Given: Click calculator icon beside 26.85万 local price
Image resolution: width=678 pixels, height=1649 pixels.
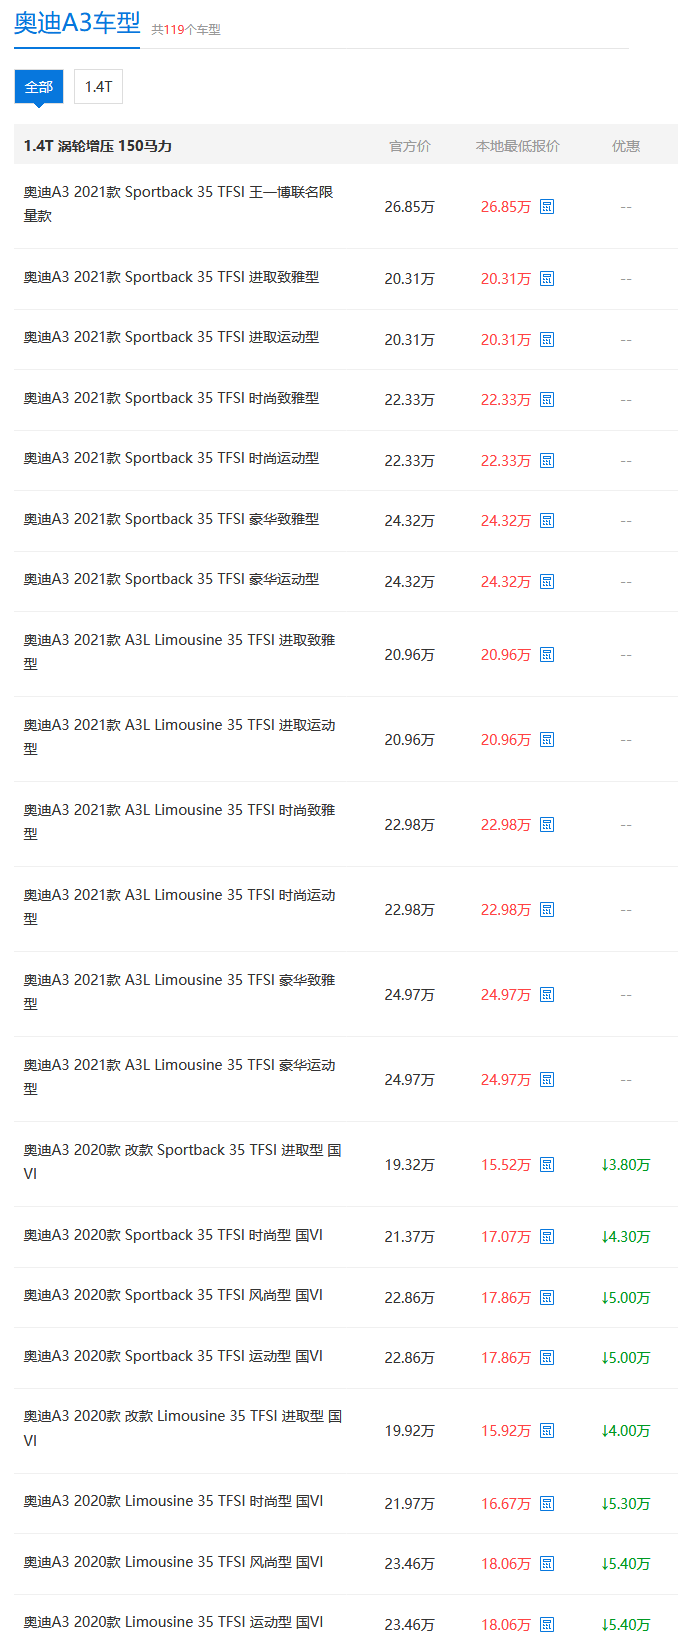Looking at the screenshot, I should [547, 207].
